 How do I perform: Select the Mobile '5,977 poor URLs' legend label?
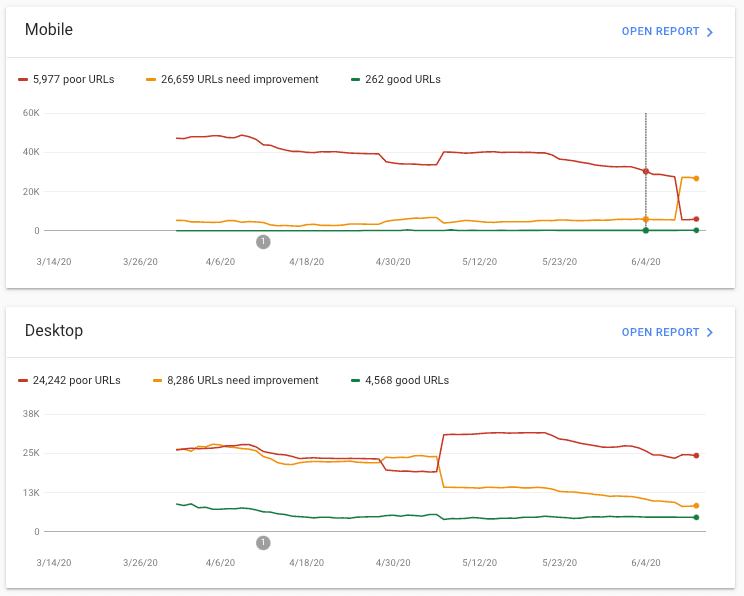point(73,79)
